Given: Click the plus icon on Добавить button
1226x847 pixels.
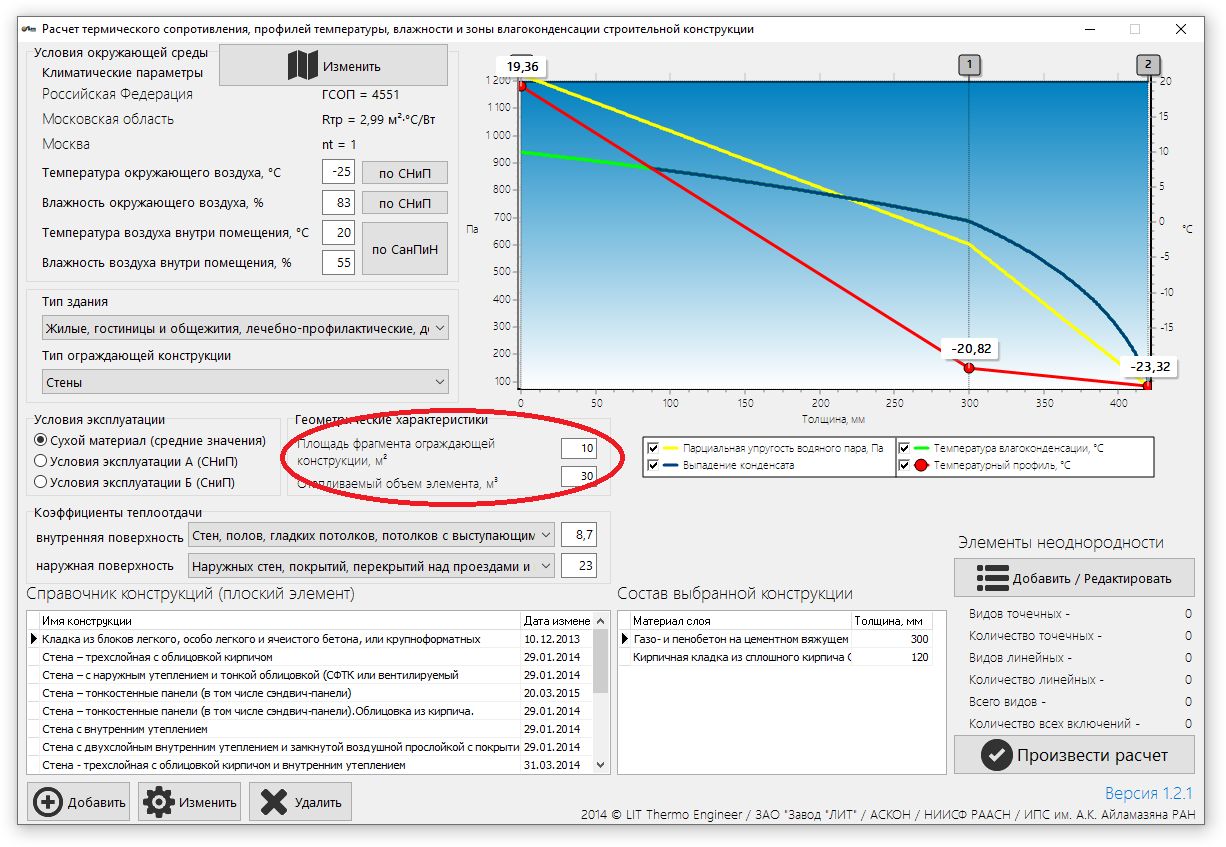Looking at the screenshot, I should pyautogui.click(x=47, y=802).
